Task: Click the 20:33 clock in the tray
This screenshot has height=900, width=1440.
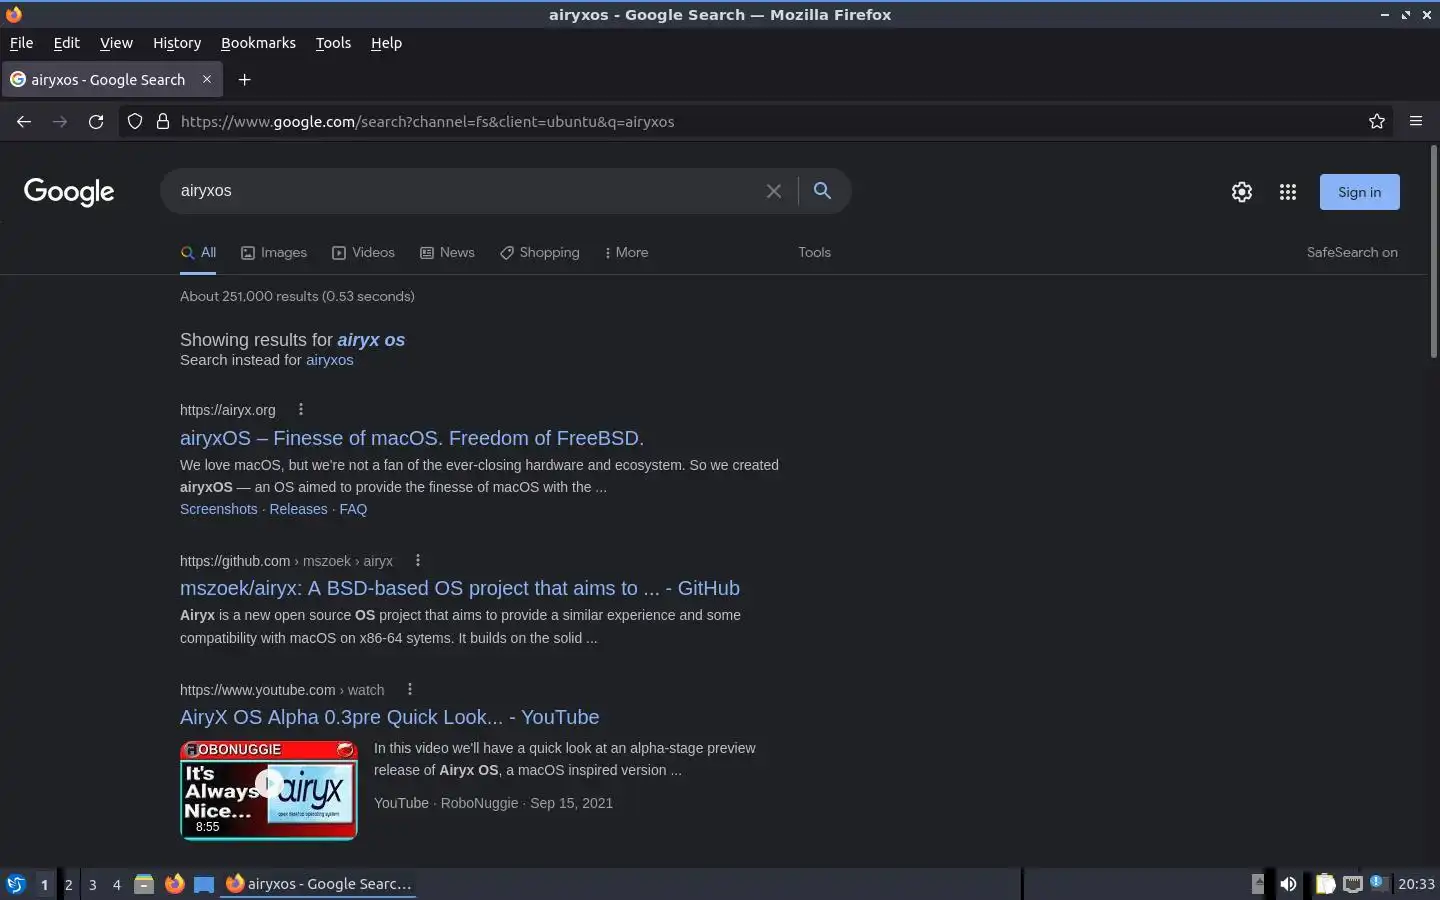Action: tap(1416, 884)
